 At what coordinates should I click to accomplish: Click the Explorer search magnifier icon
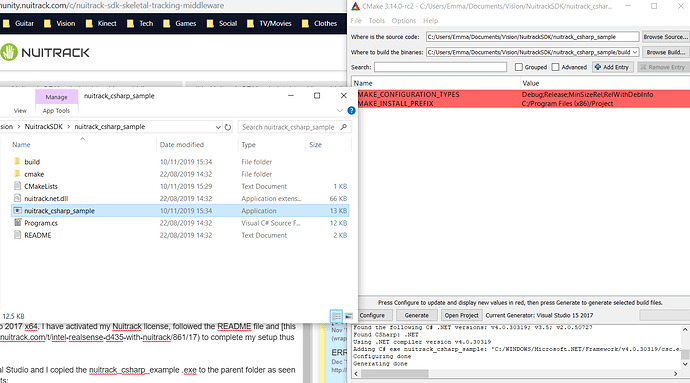point(344,127)
